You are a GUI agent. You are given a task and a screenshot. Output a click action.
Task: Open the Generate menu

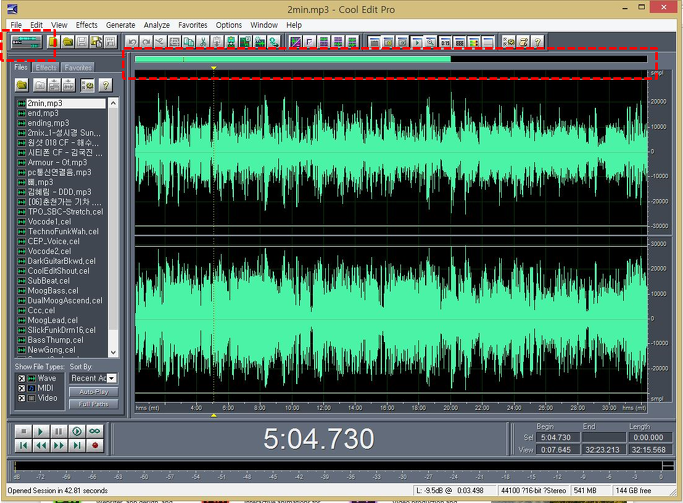120,25
